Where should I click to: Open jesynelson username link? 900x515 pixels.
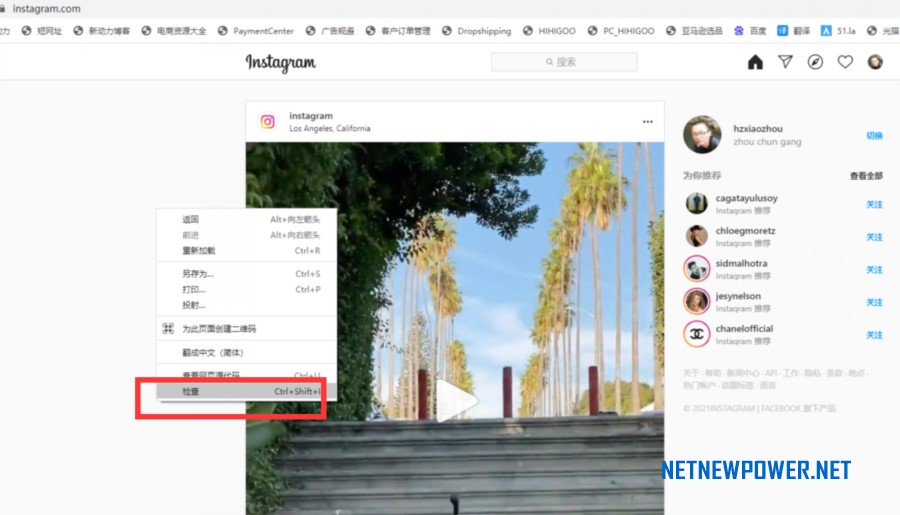[x=738, y=296]
